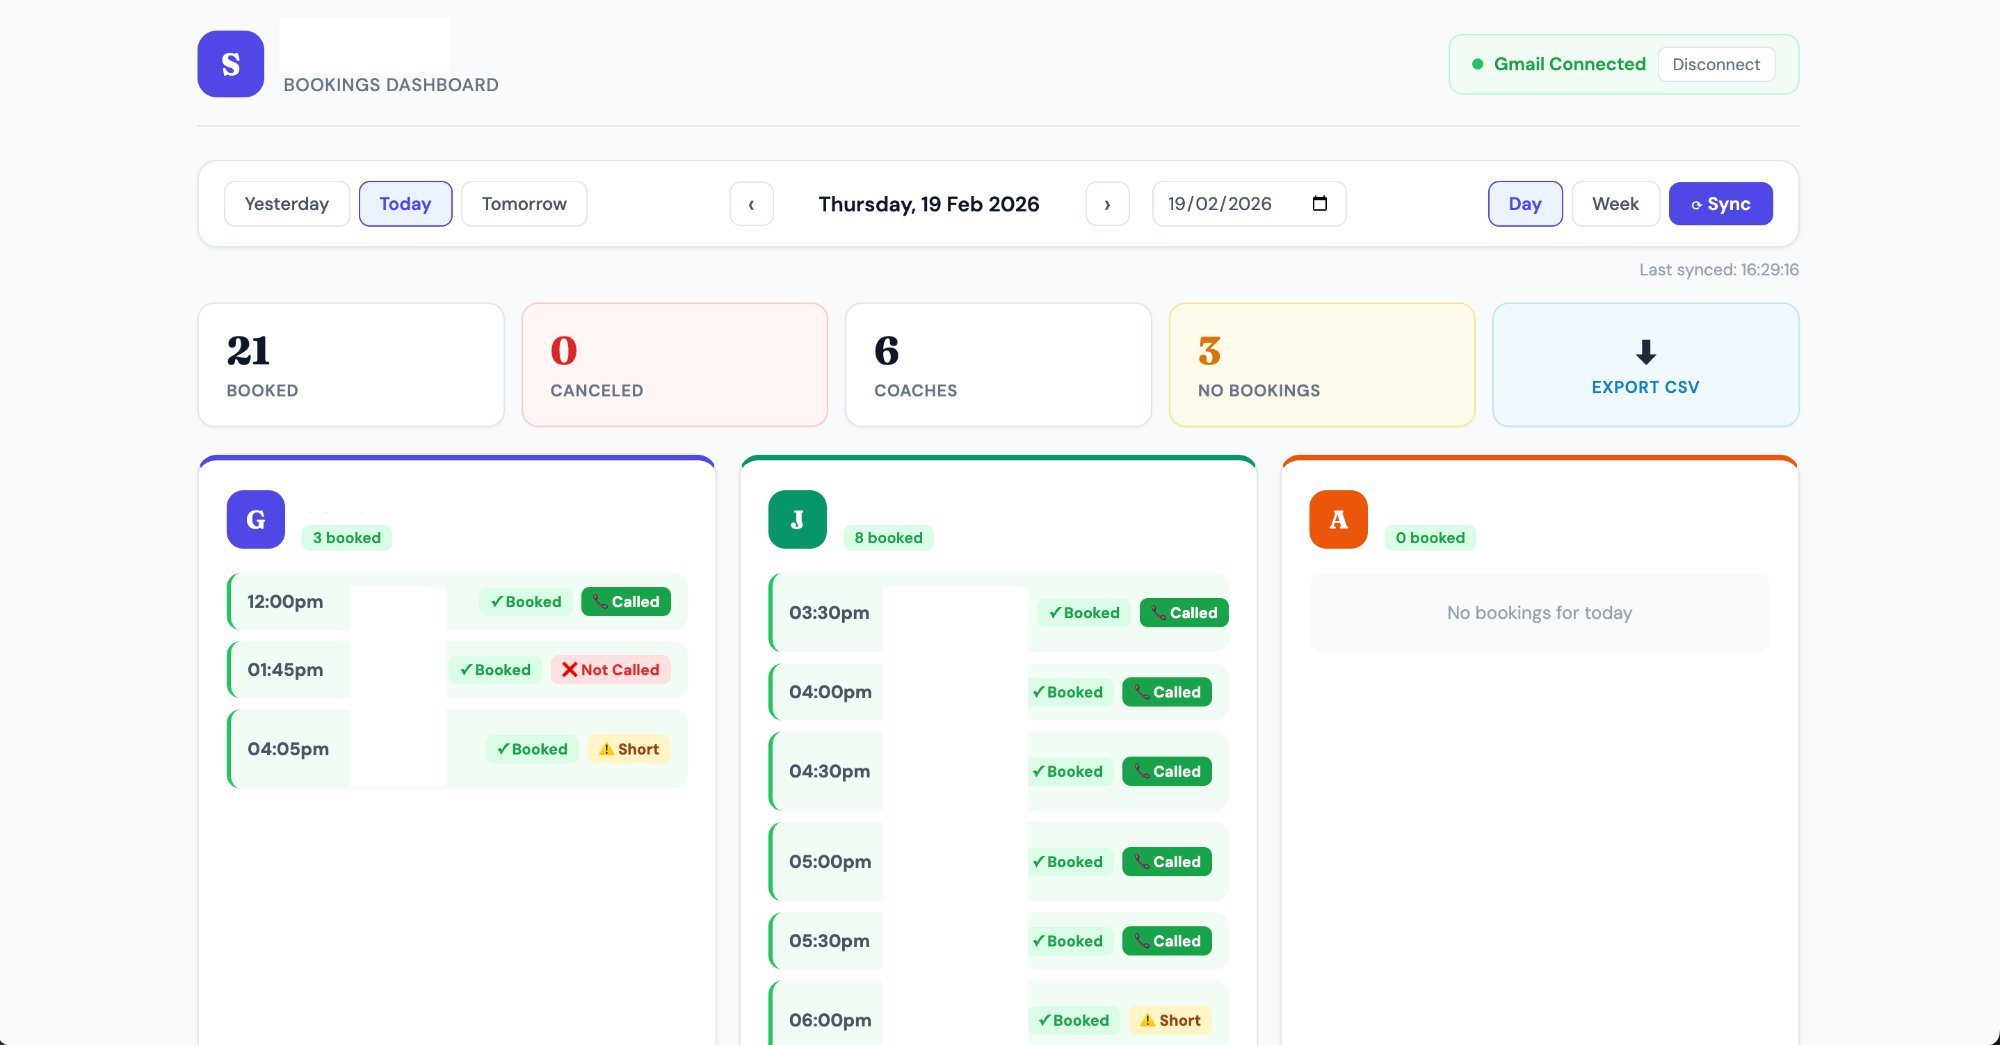Screen dimensions: 2000x1045
Task: Click the previous day chevron
Action: tap(751, 203)
